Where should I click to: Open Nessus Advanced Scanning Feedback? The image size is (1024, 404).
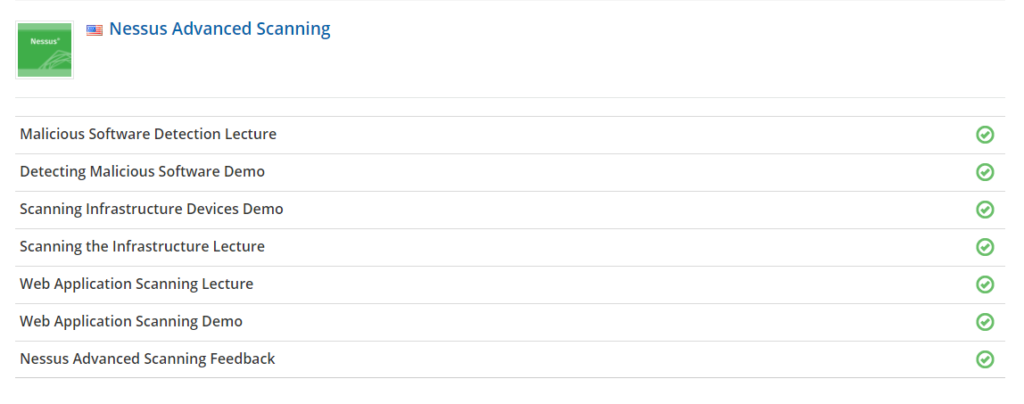tap(147, 358)
